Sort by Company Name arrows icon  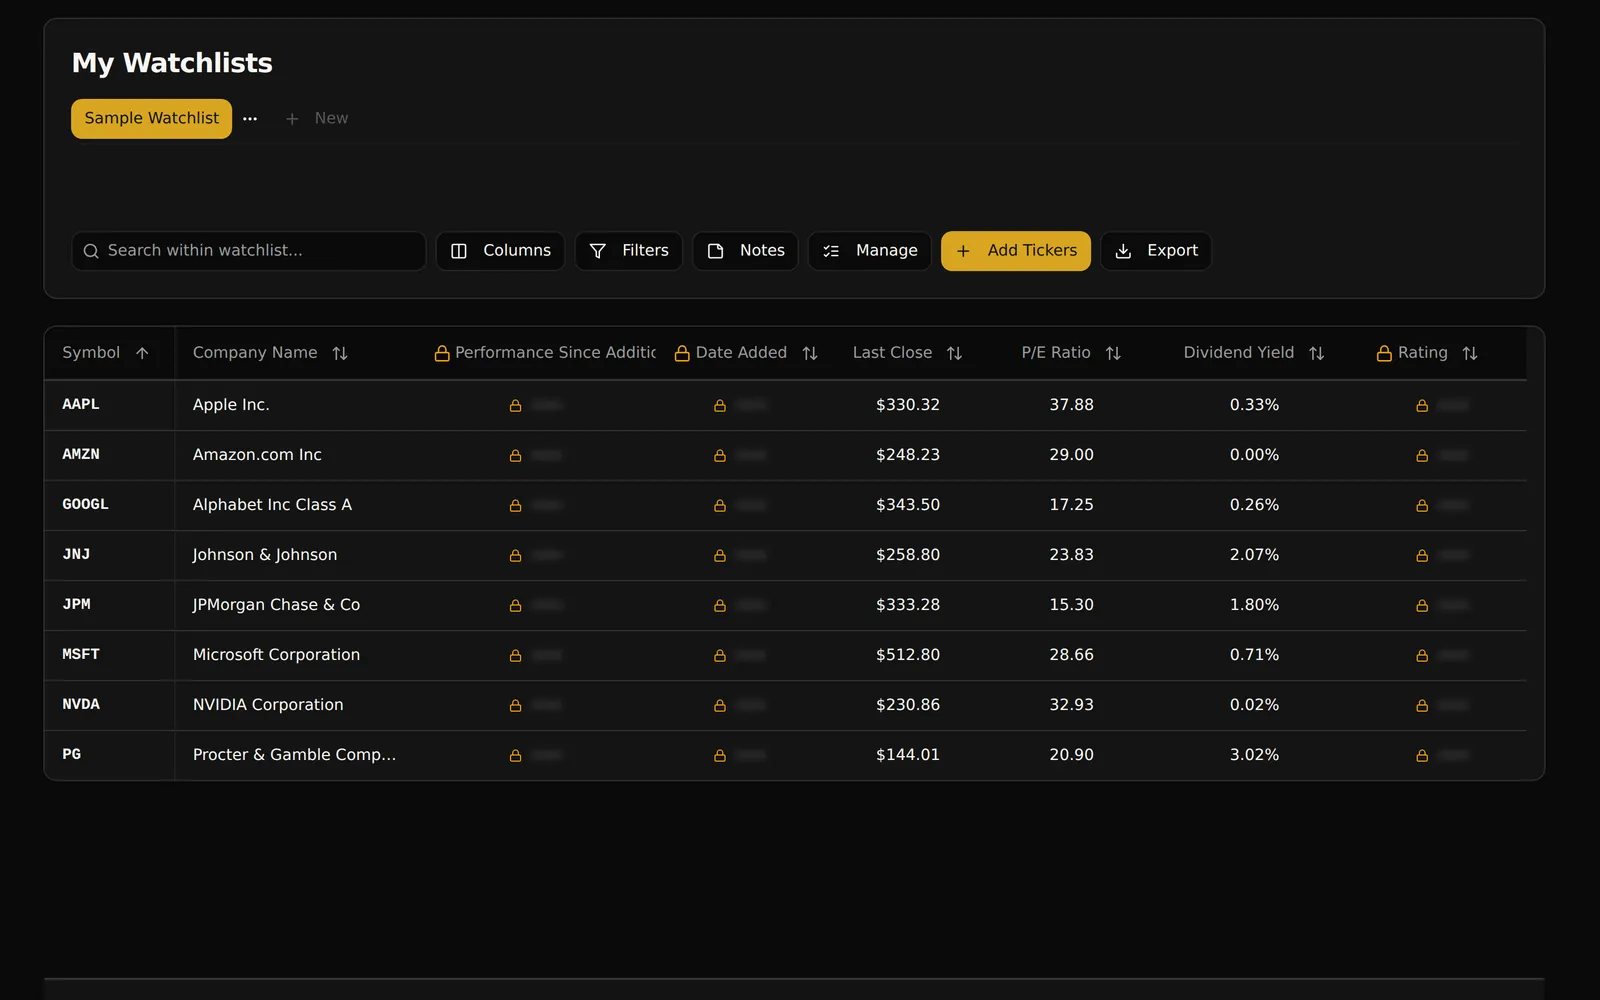[340, 353]
